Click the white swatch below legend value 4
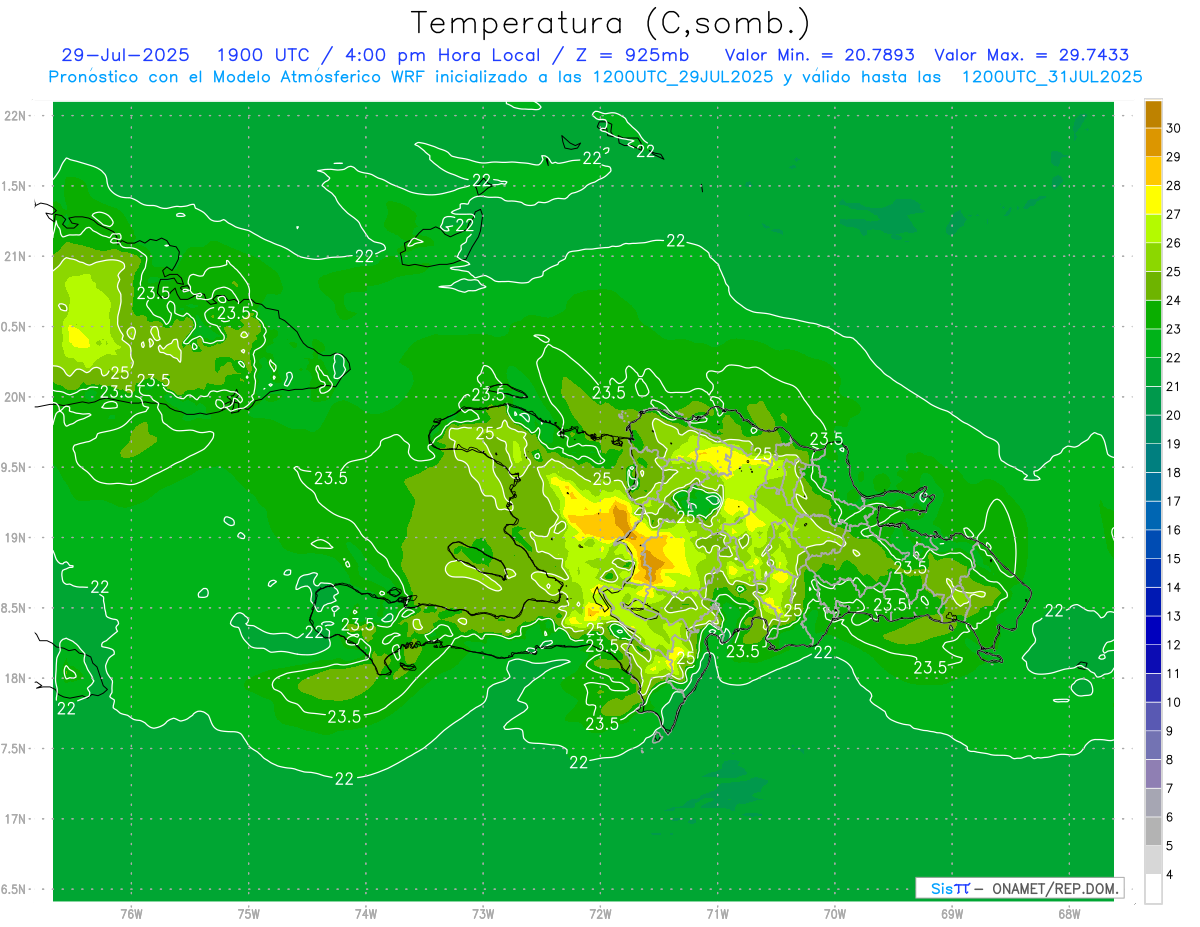This screenshot has width=1200, height=927. [x=1153, y=889]
